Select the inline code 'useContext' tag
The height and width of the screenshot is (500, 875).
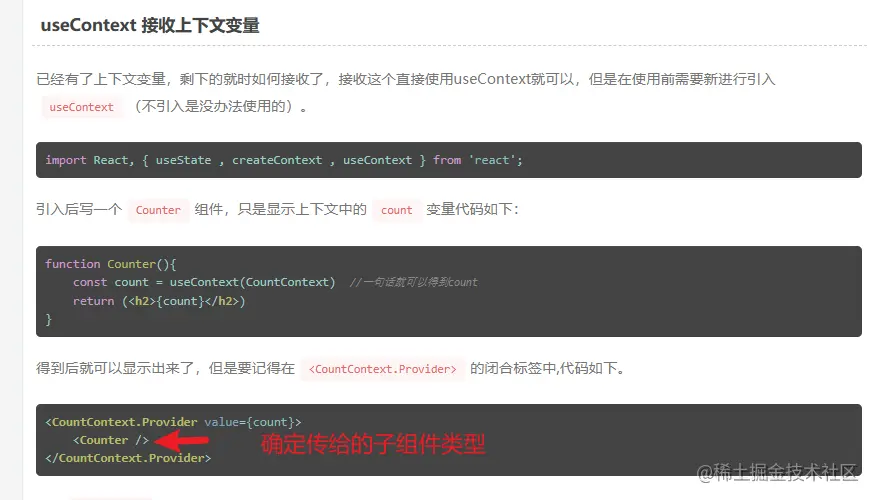[81, 107]
